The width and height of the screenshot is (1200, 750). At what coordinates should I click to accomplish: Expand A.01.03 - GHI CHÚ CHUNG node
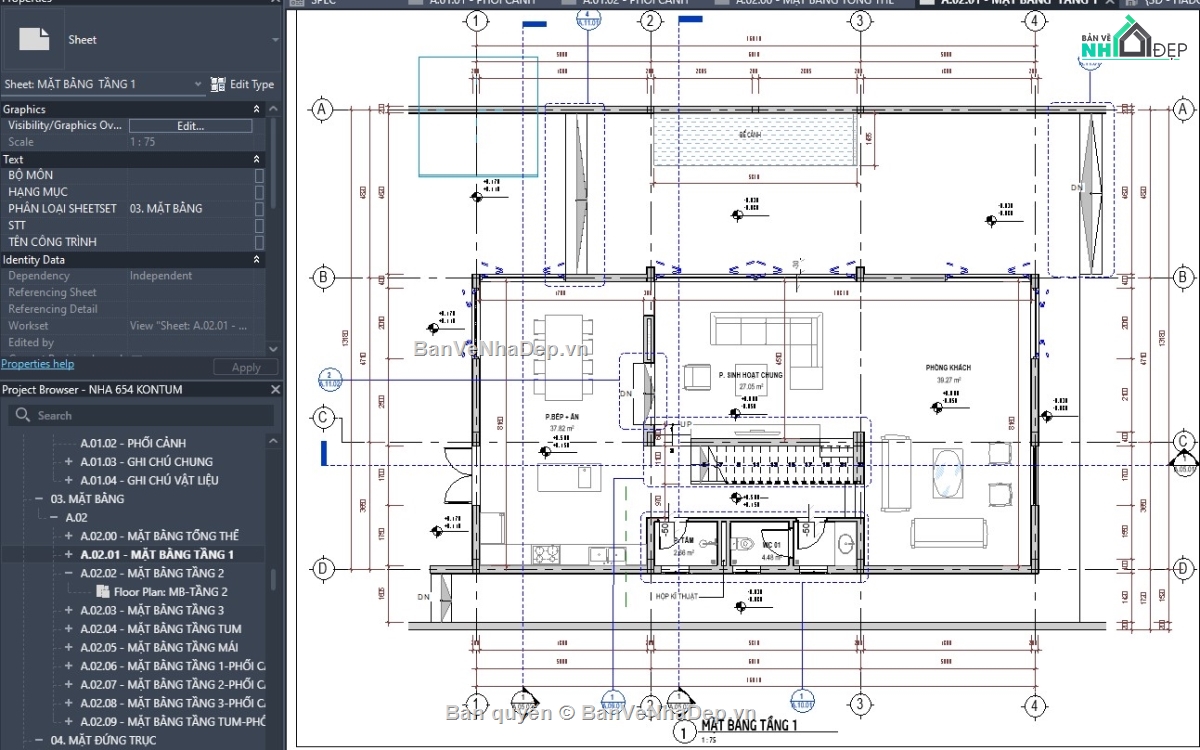pos(69,462)
